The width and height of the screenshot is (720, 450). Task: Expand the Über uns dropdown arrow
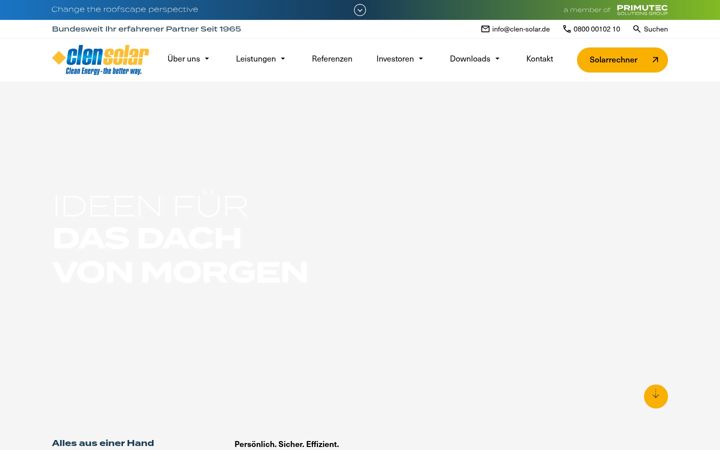coord(207,59)
